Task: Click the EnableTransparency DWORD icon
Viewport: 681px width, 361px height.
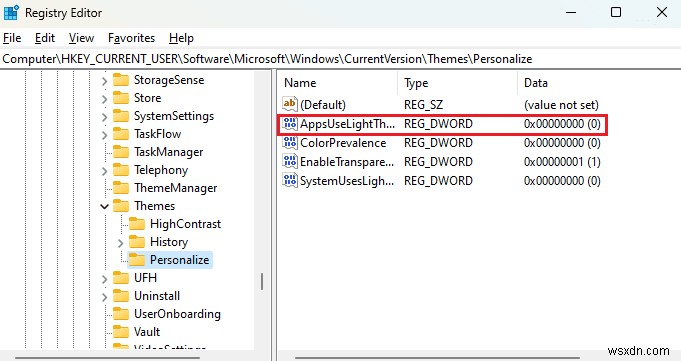Action: [290, 162]
